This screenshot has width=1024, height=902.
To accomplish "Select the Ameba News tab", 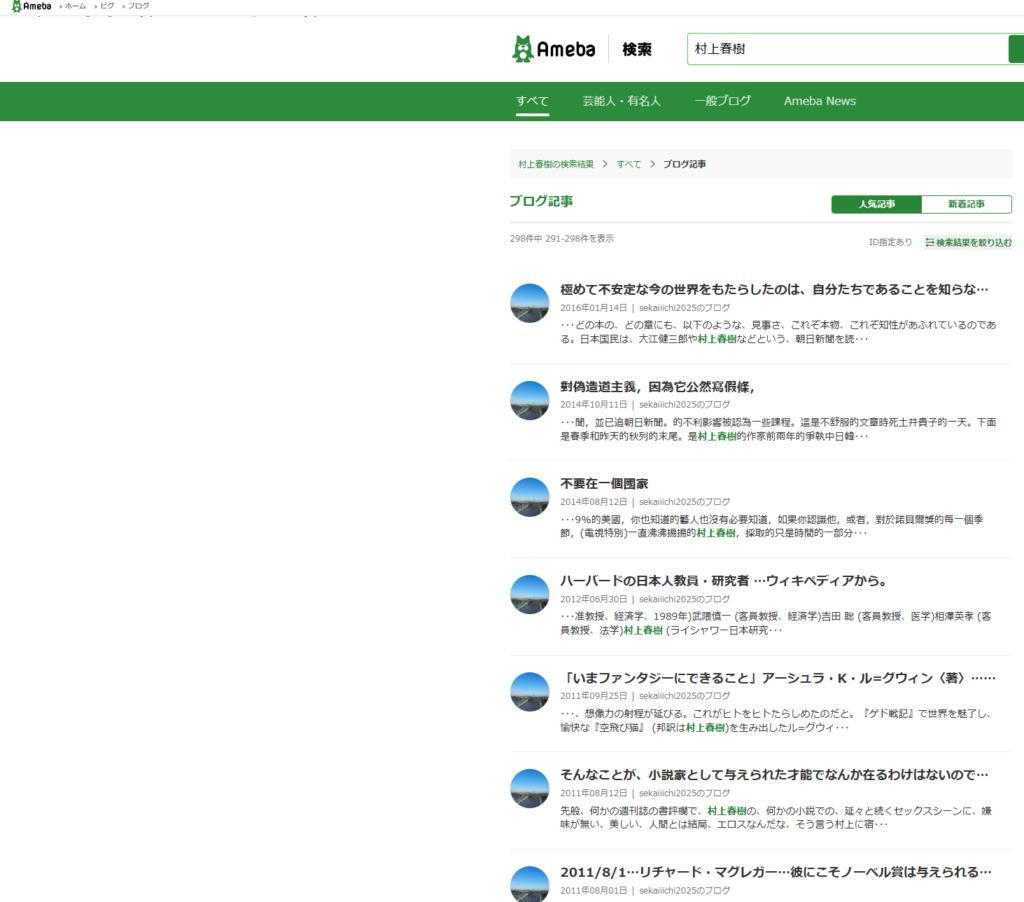I will pos(820,101).
